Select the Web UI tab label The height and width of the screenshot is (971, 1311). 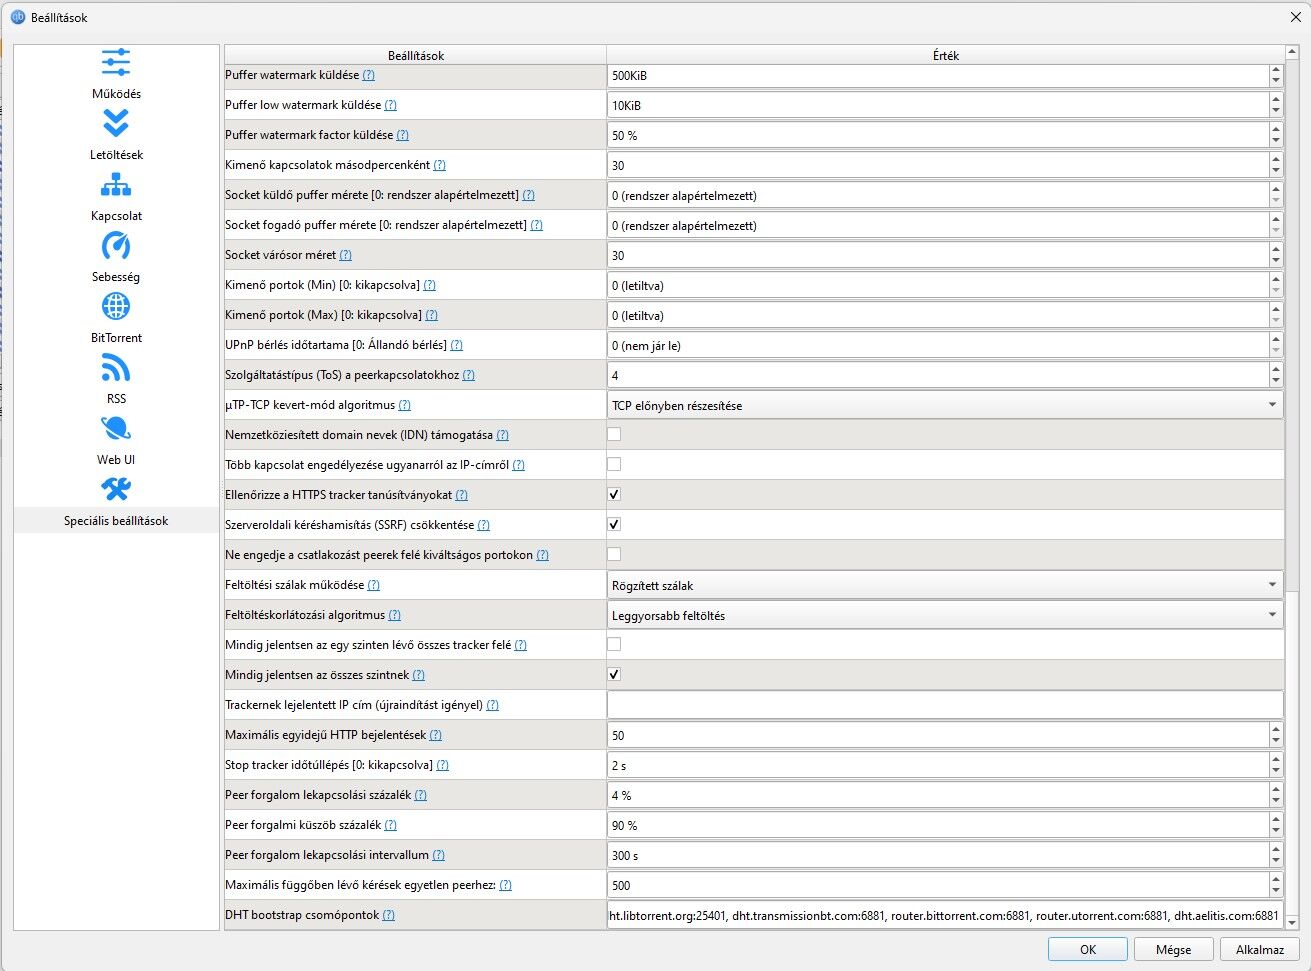116,460
